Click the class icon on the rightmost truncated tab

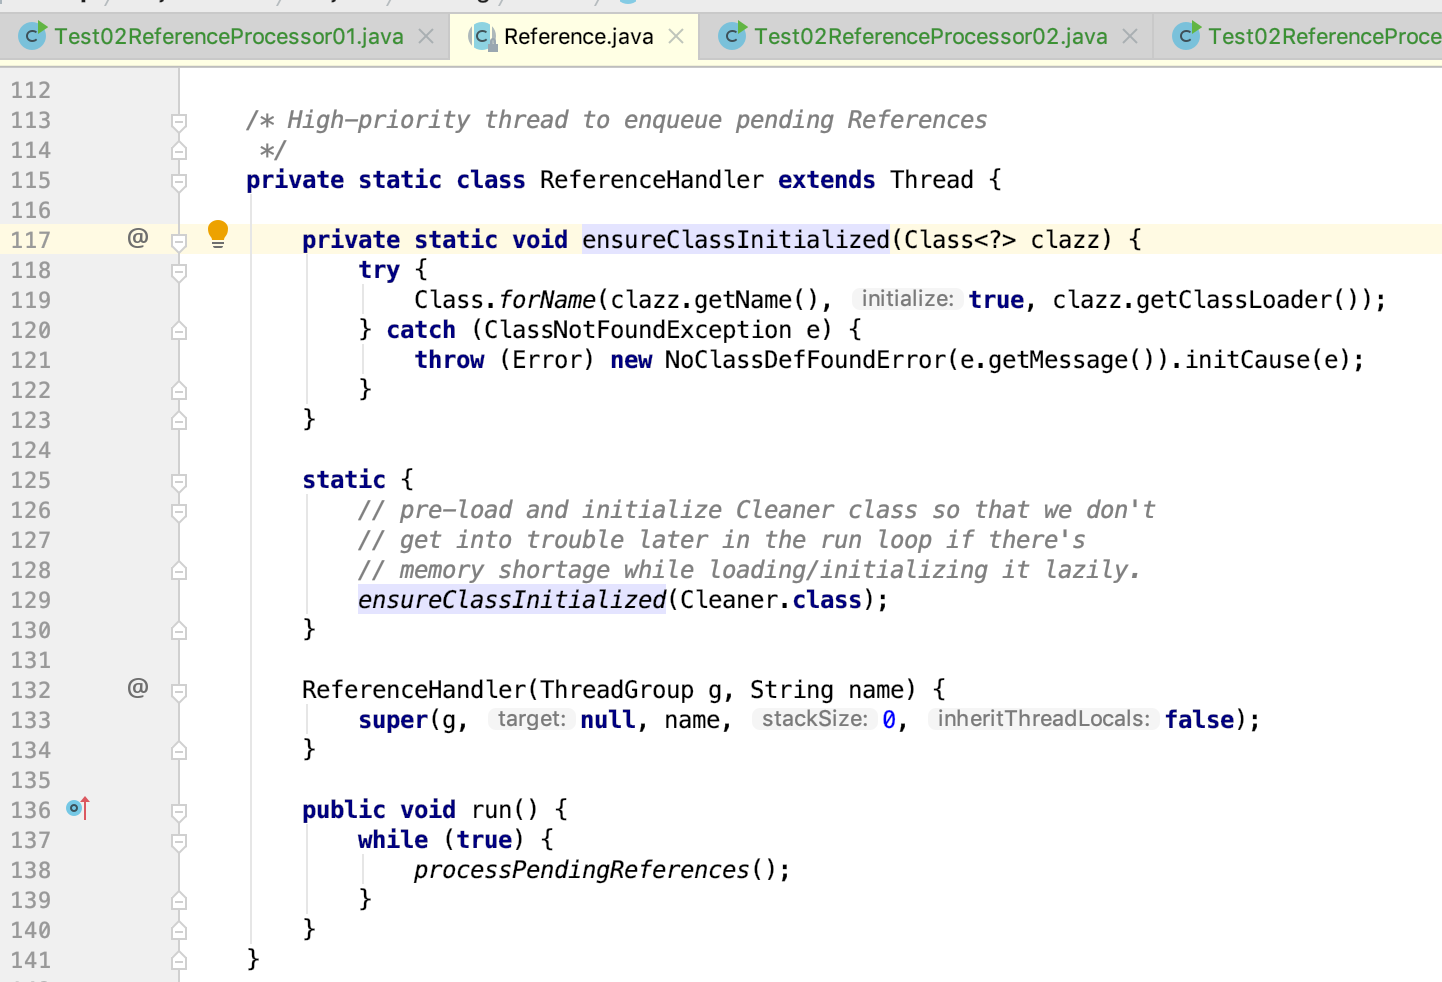tap(1186, 35)
